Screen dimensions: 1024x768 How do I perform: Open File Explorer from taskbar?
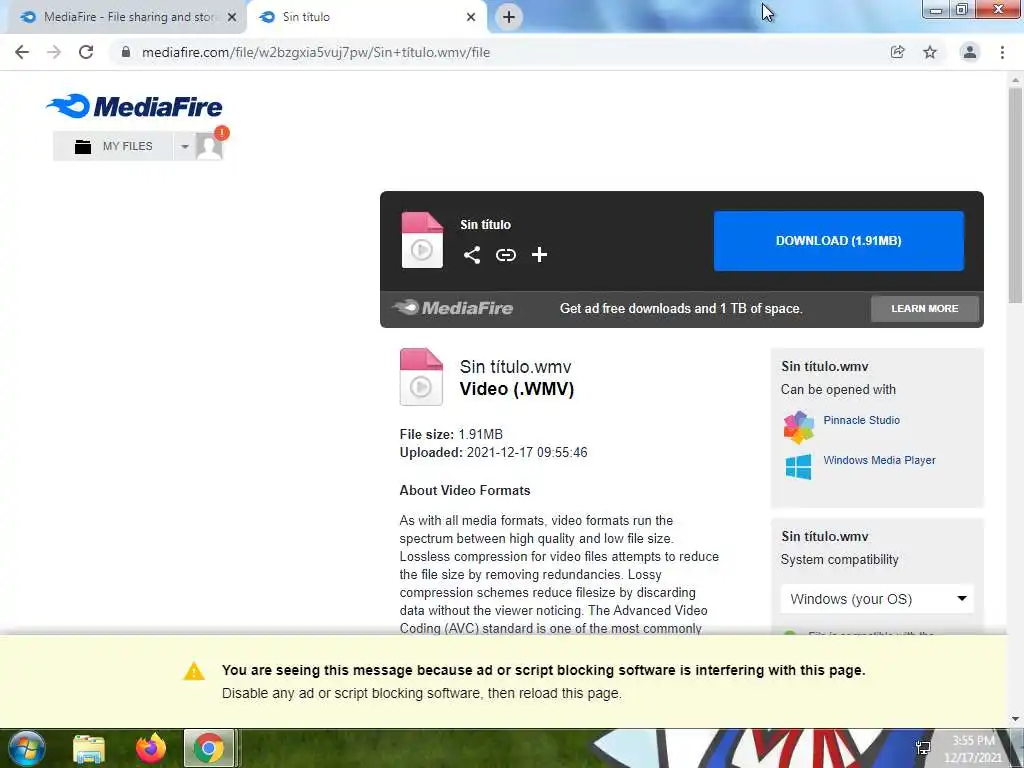tap(89, 748)
